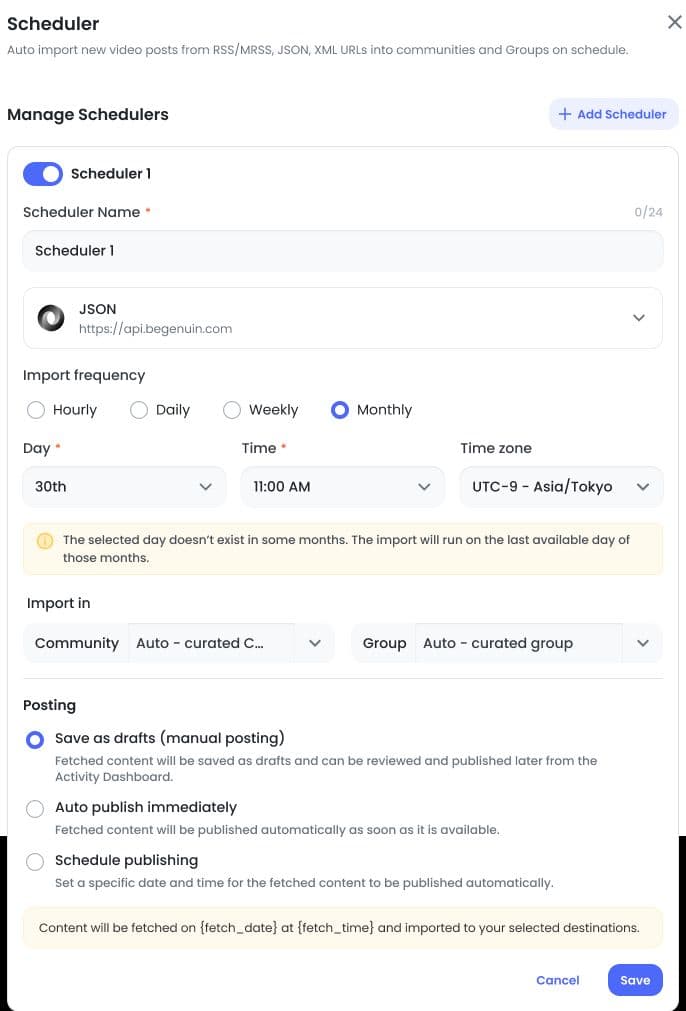This screenshot has height=1011, width=686.
Task: Open the Time zone Asia/Tokyo dropdown
Action: 561,487
